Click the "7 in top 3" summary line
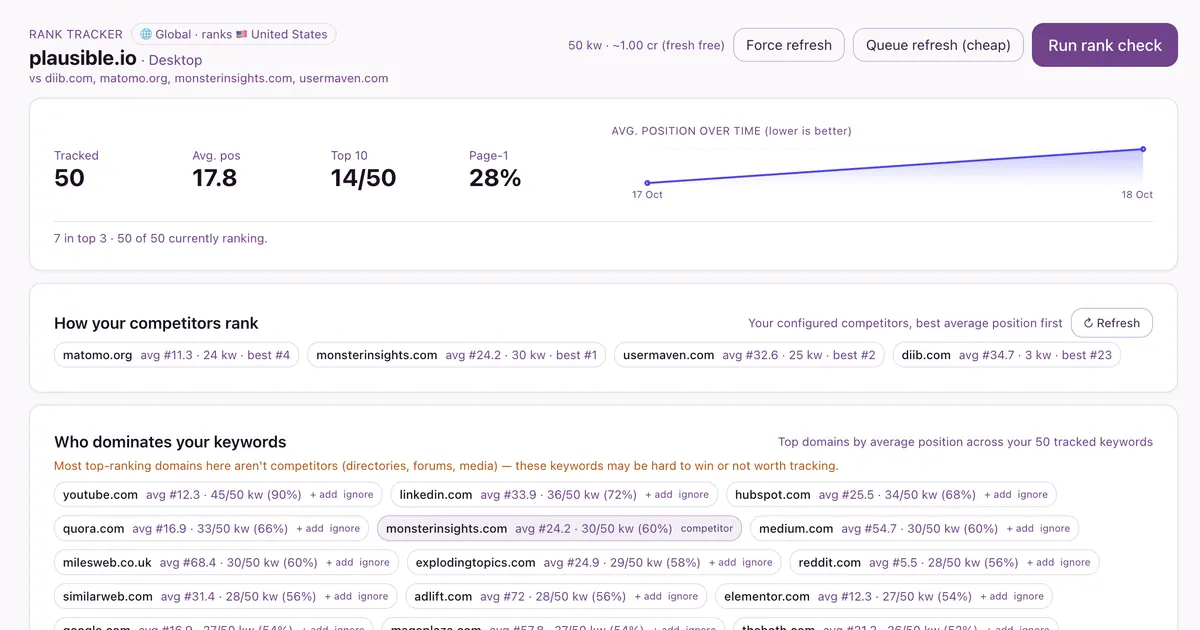 161,239
